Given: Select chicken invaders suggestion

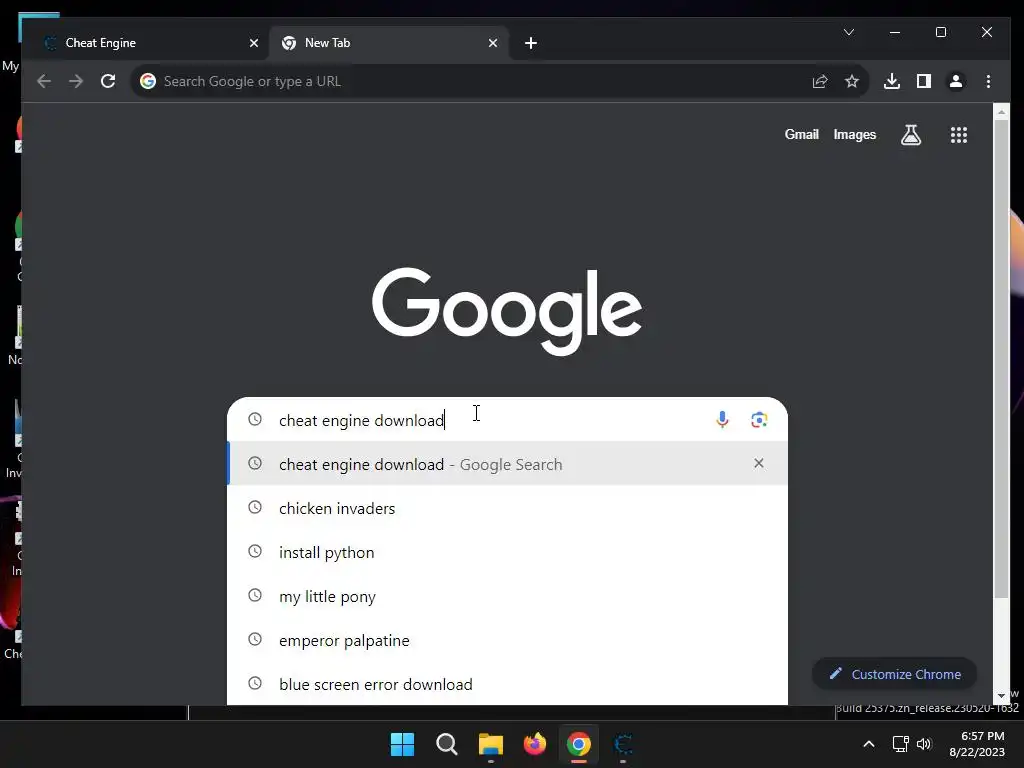Looking at the screenshot, I should [507, 508].
